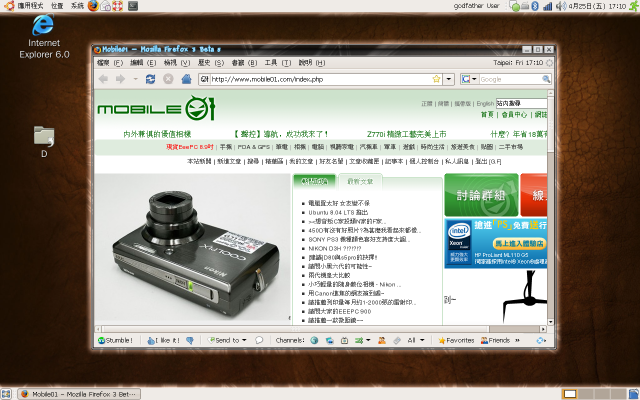
Task: Click the Google search box
Action: 510,79
